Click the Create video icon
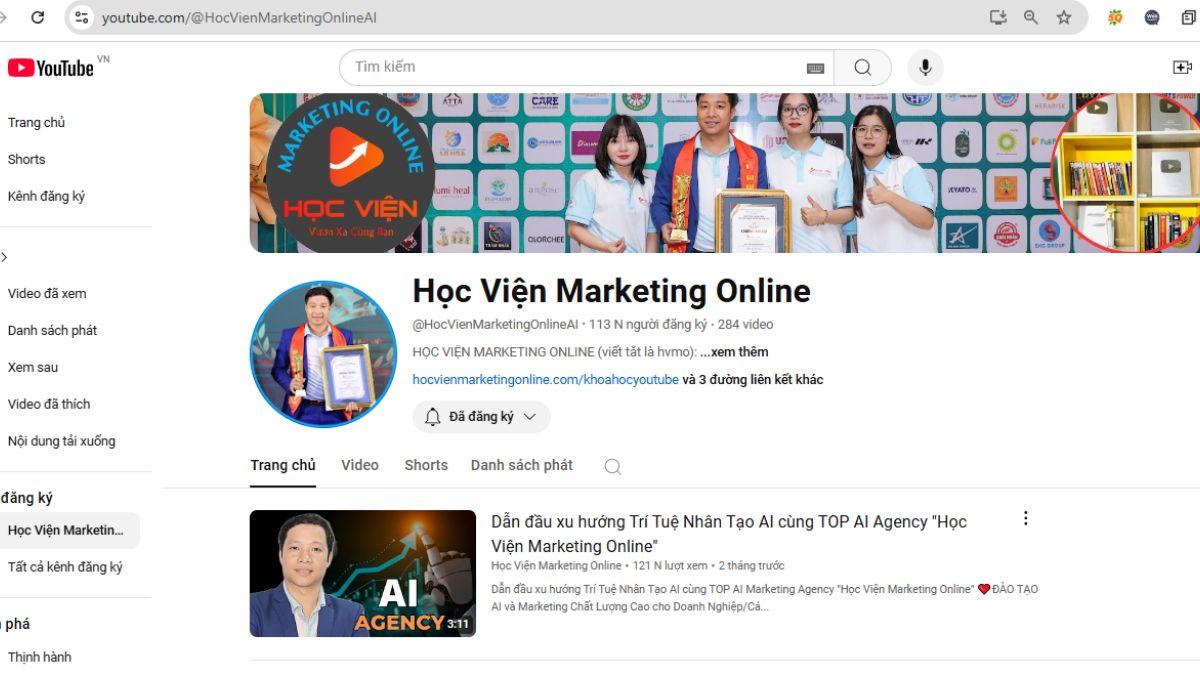 1182,67
